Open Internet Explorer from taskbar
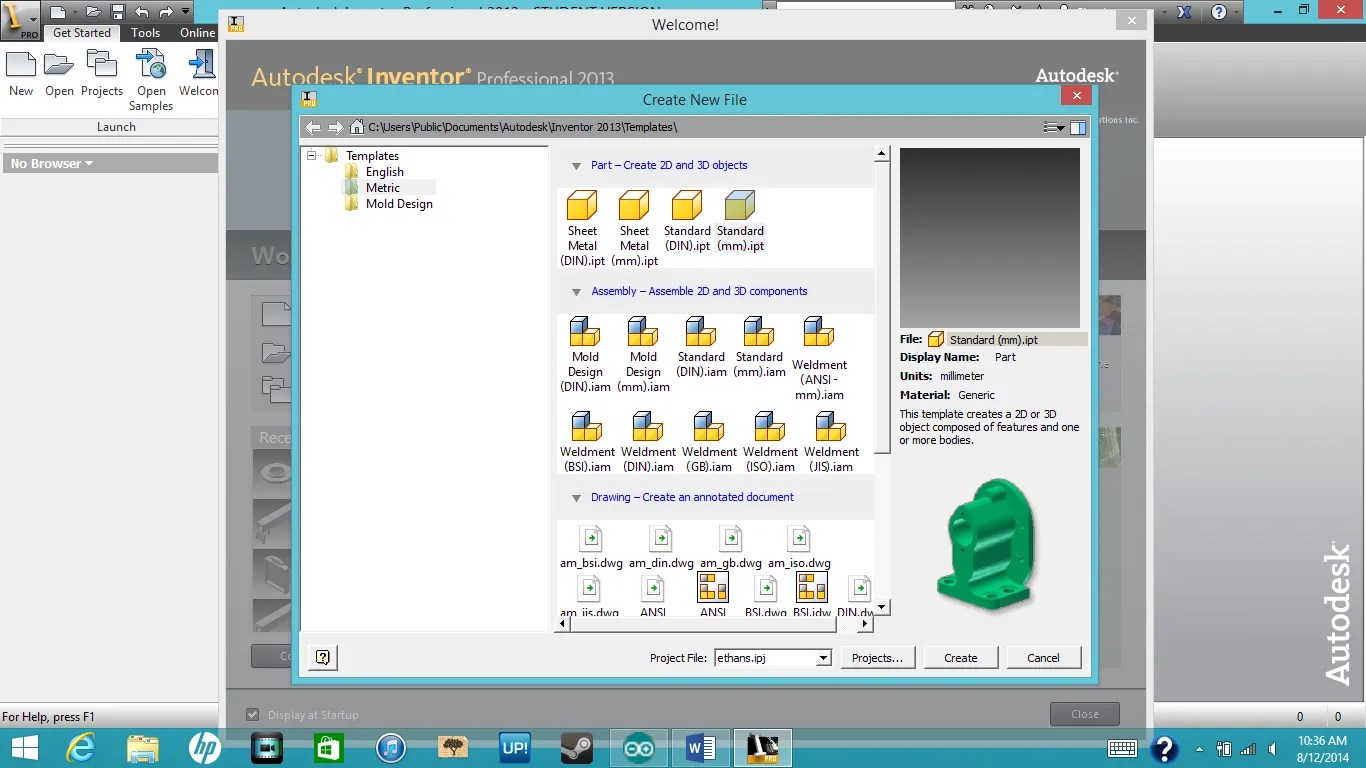This screenshot has height=768, width=1366. click(x=81, y=747)
